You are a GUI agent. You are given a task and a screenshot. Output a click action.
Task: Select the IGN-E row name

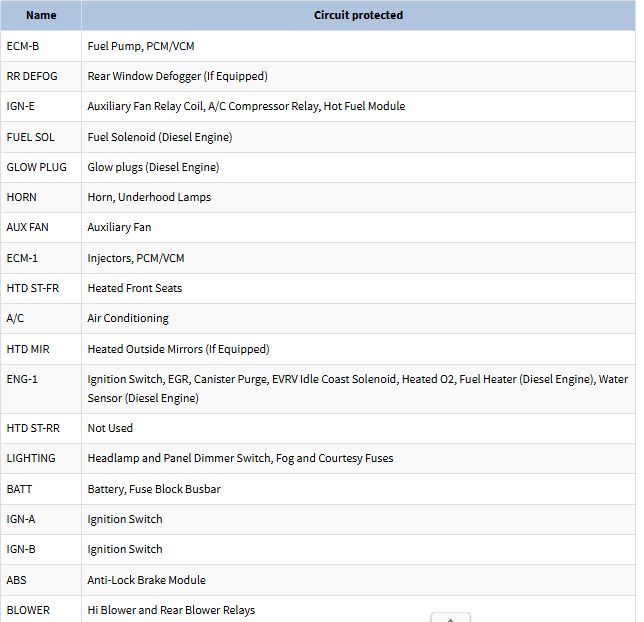click(22, 106)
